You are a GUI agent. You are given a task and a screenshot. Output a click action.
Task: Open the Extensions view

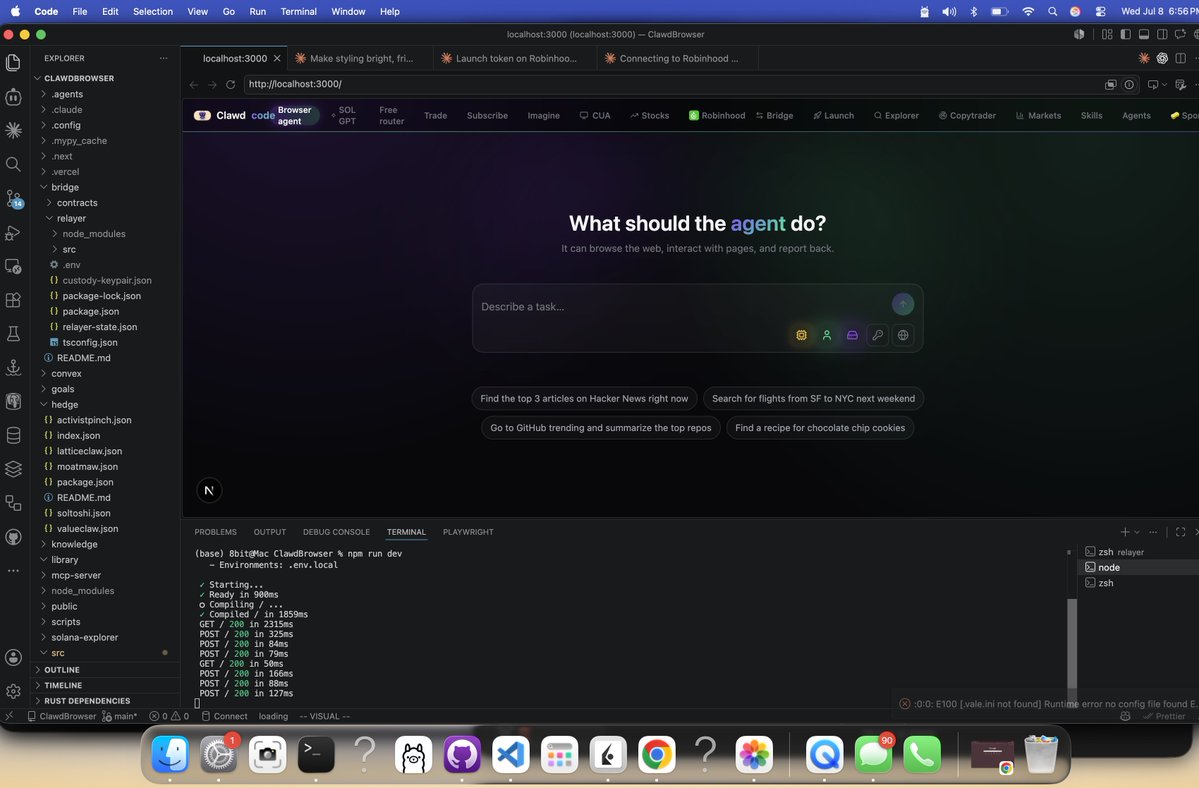pos(13,300)
